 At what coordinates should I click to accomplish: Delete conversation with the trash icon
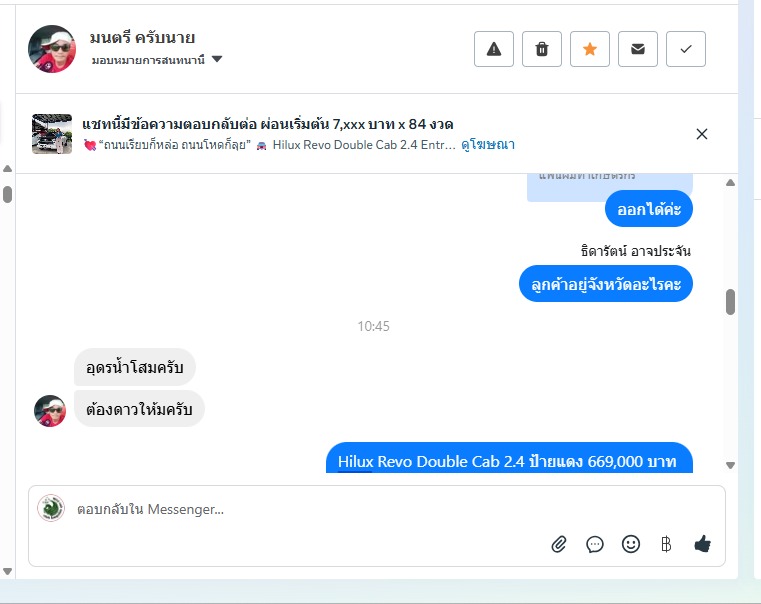point(542,49)
